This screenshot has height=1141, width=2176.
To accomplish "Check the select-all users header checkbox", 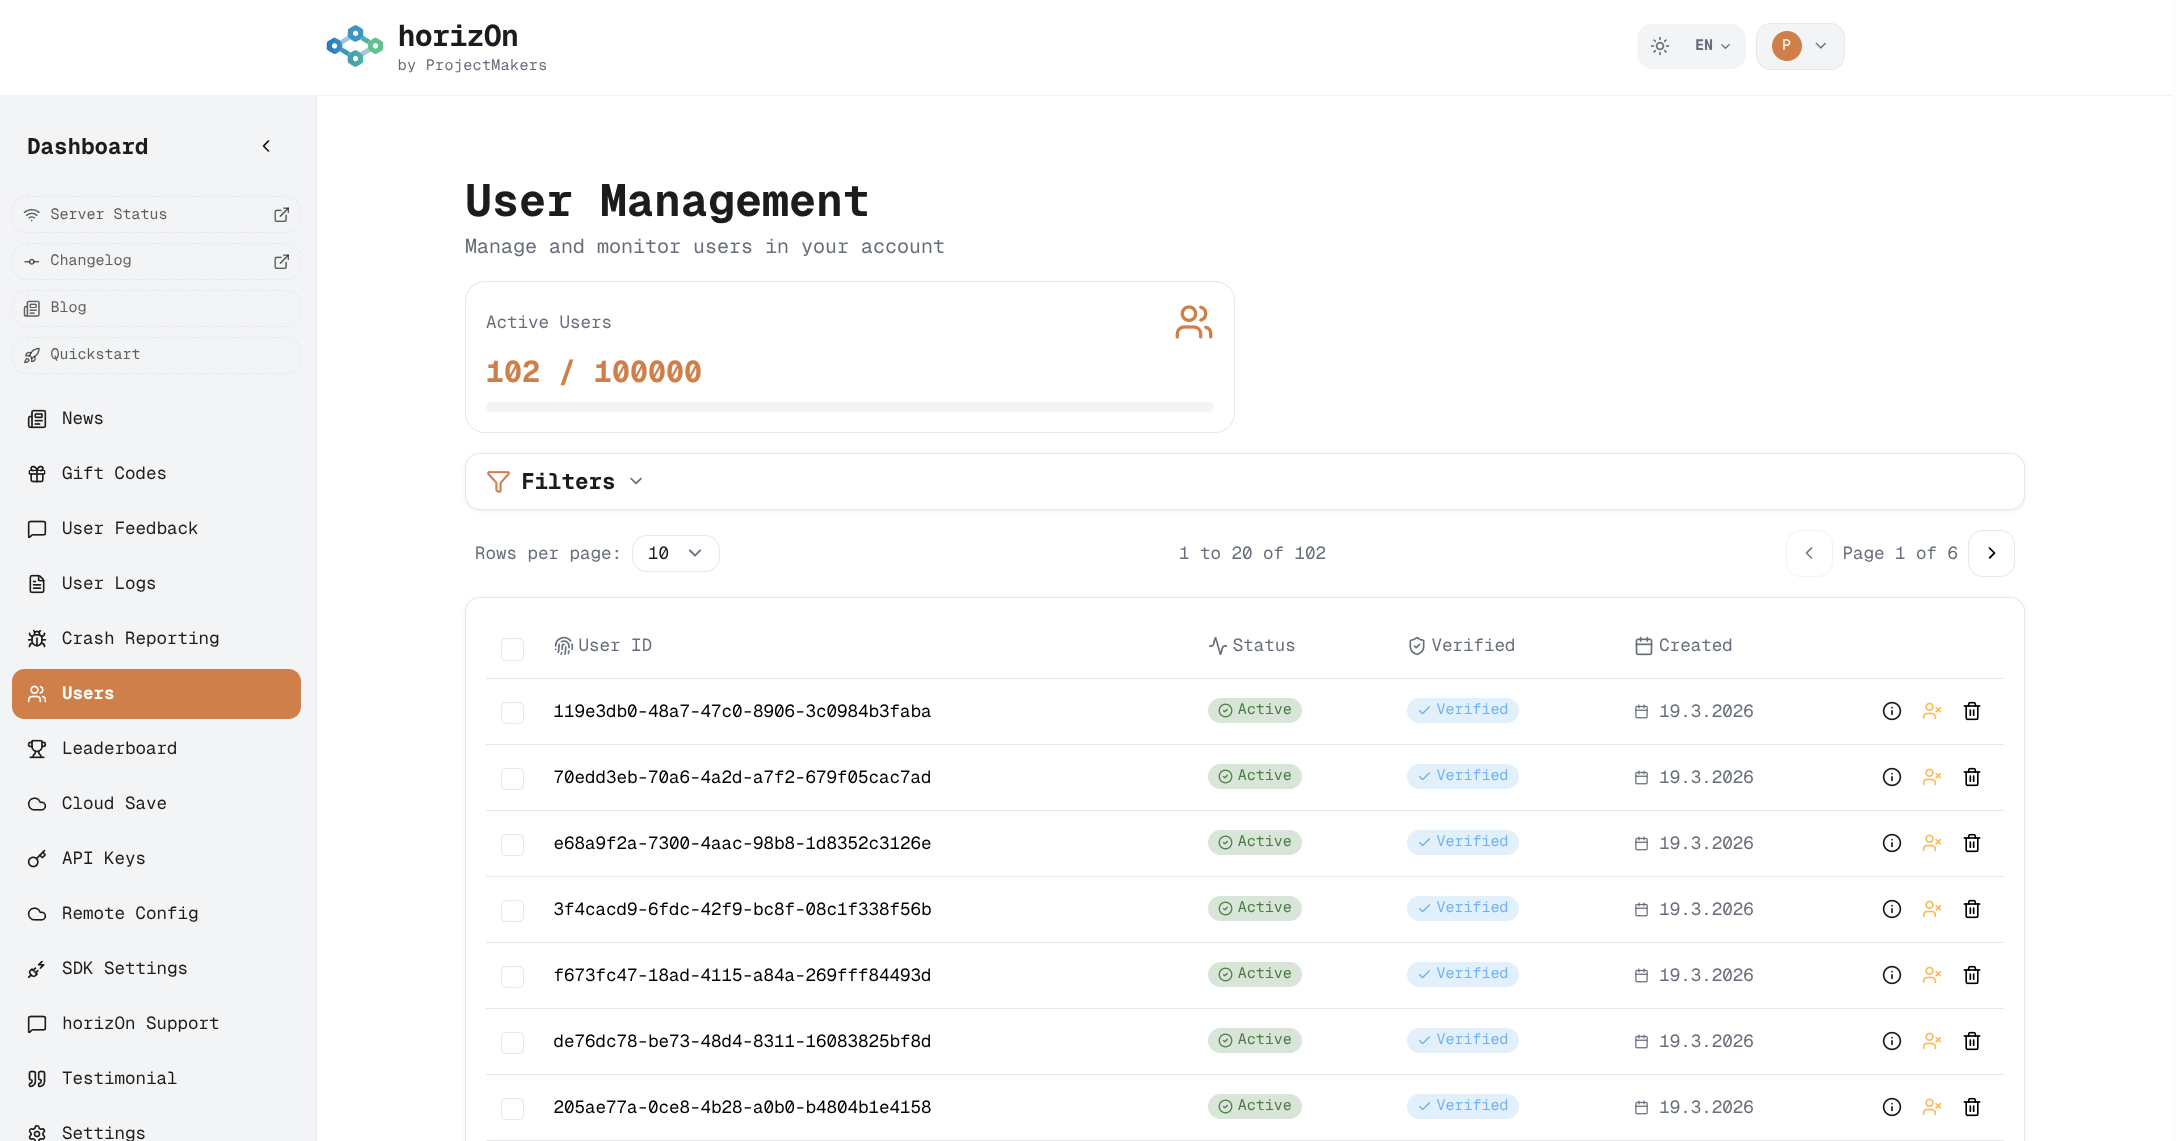I will [x=512, y=649].
